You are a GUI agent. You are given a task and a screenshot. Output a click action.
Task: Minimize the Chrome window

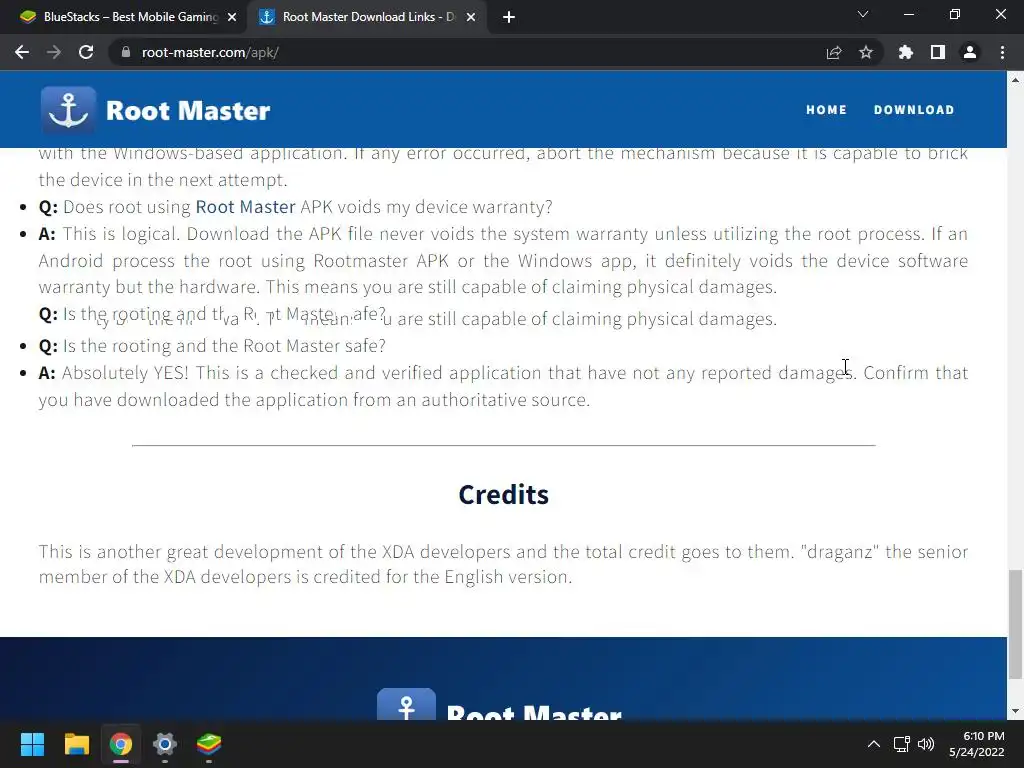908,14
